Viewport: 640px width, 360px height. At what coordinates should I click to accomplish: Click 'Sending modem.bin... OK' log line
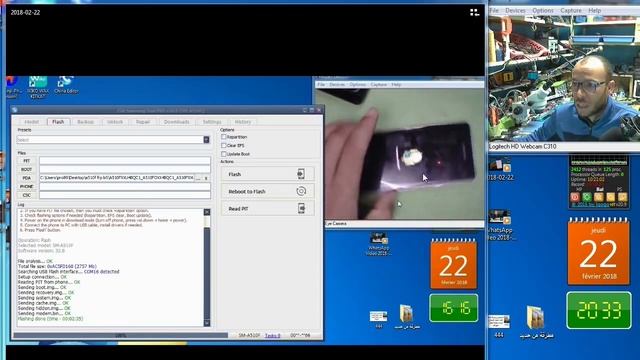(44, 313)
